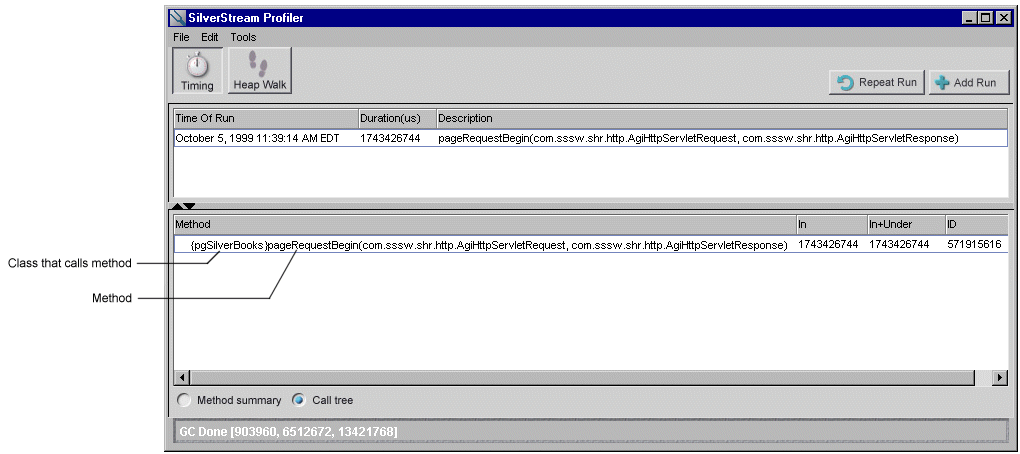Open the Edit menu
Image resolution: width=1020 pixels, height=454 pixels.
click(x=209, y=37)
